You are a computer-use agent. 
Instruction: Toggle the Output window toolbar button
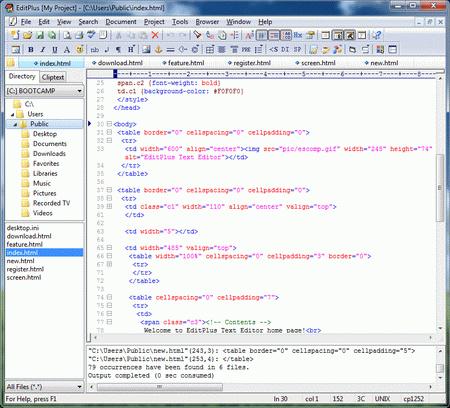point(350,35)
